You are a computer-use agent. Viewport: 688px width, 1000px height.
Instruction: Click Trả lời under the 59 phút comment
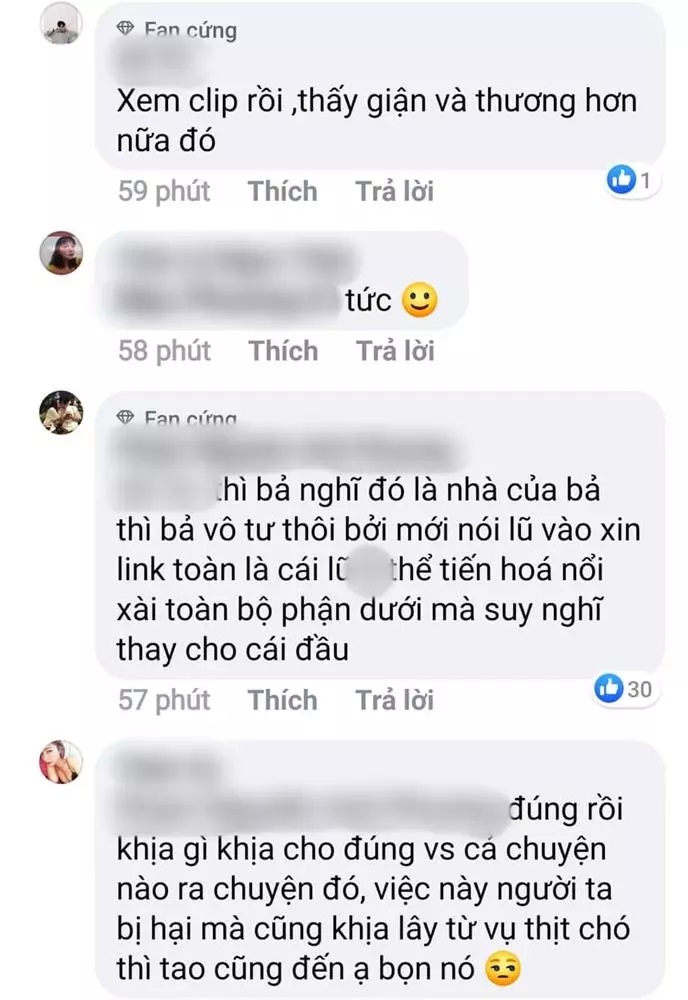pos(395,191)
